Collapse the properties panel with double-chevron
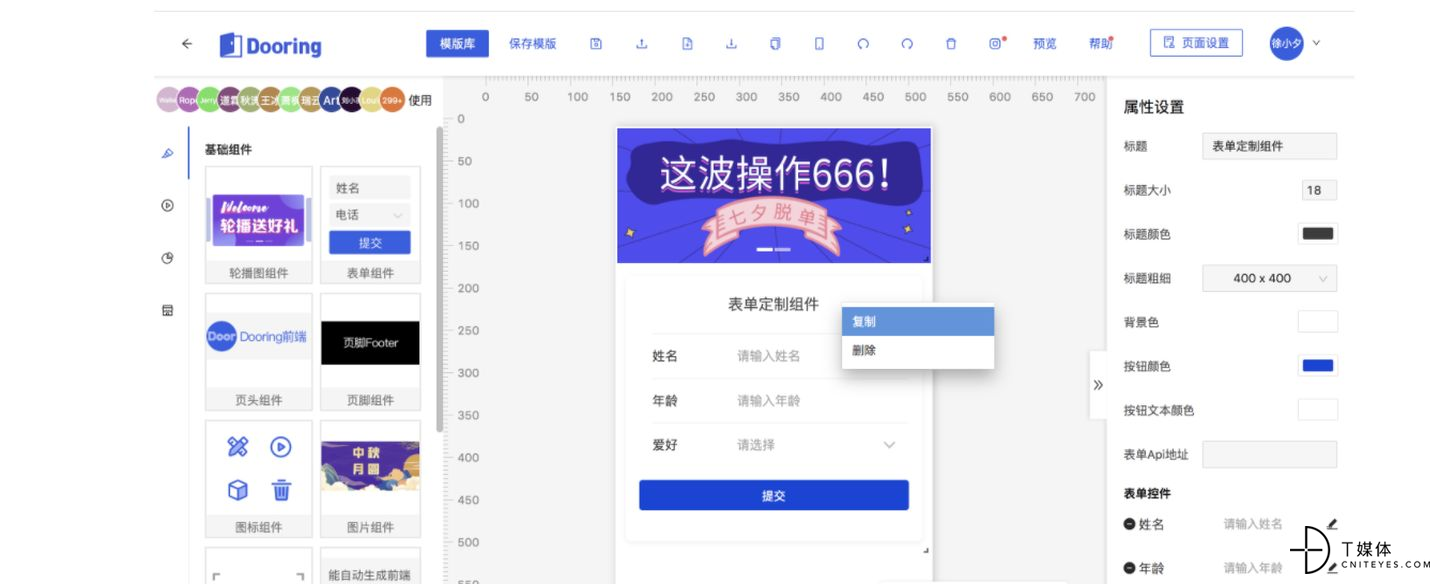The image size is (1440, 584). point(1098,385)
